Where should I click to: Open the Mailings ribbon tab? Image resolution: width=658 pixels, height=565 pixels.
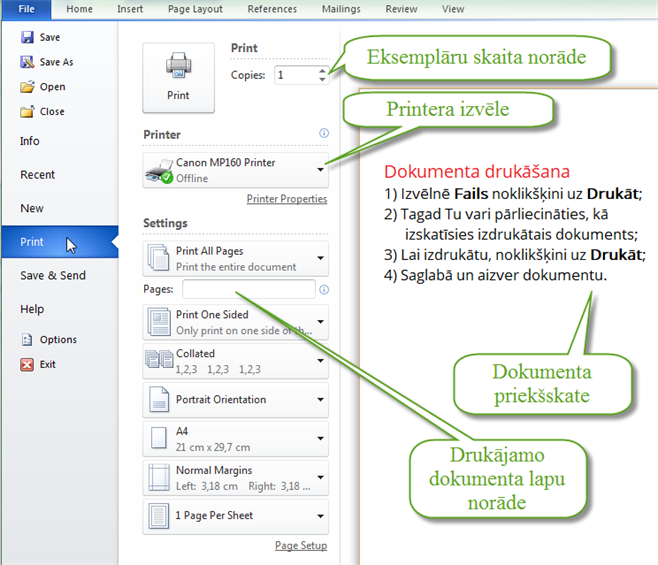(341, 9)
